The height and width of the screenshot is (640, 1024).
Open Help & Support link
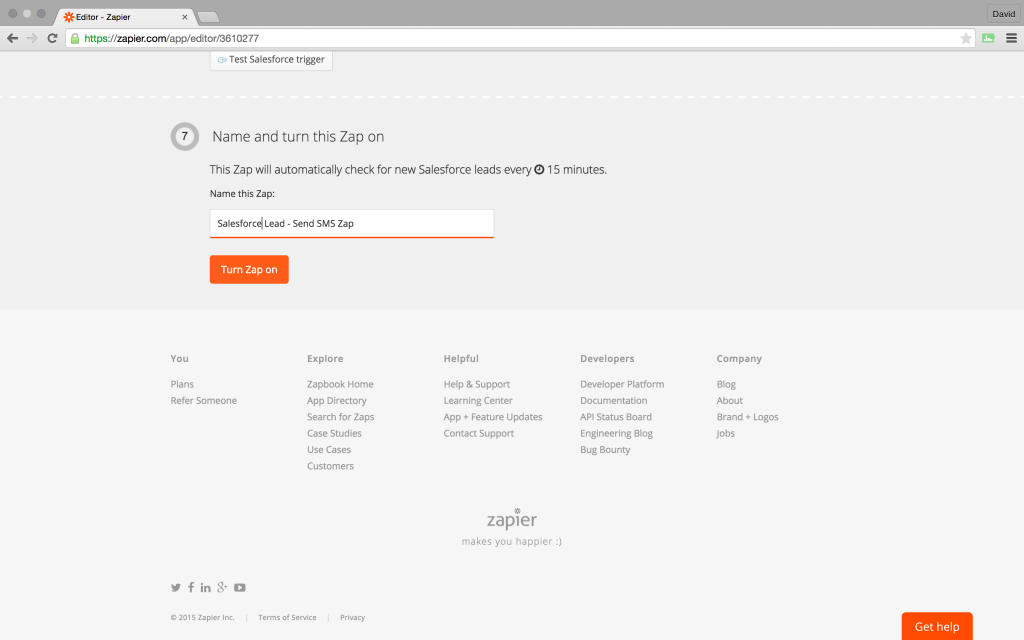click(477, 384)
